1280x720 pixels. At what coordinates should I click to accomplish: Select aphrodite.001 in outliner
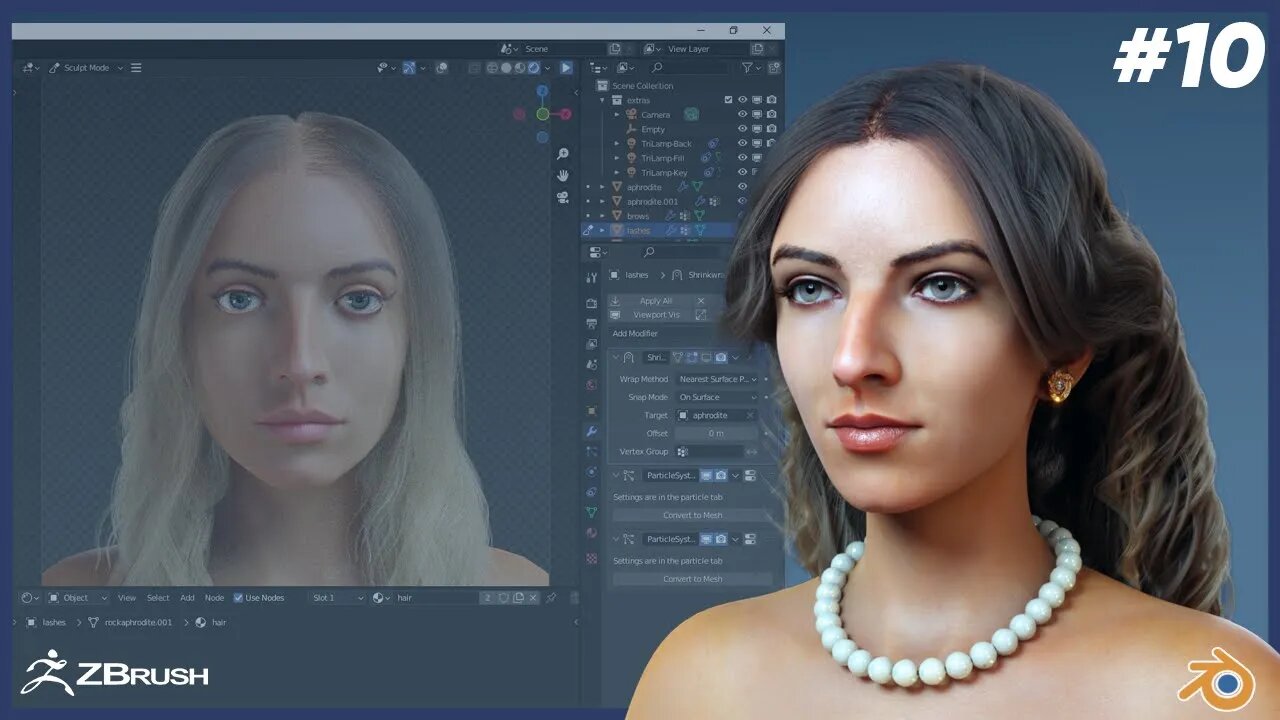click(x=652, y=201)
